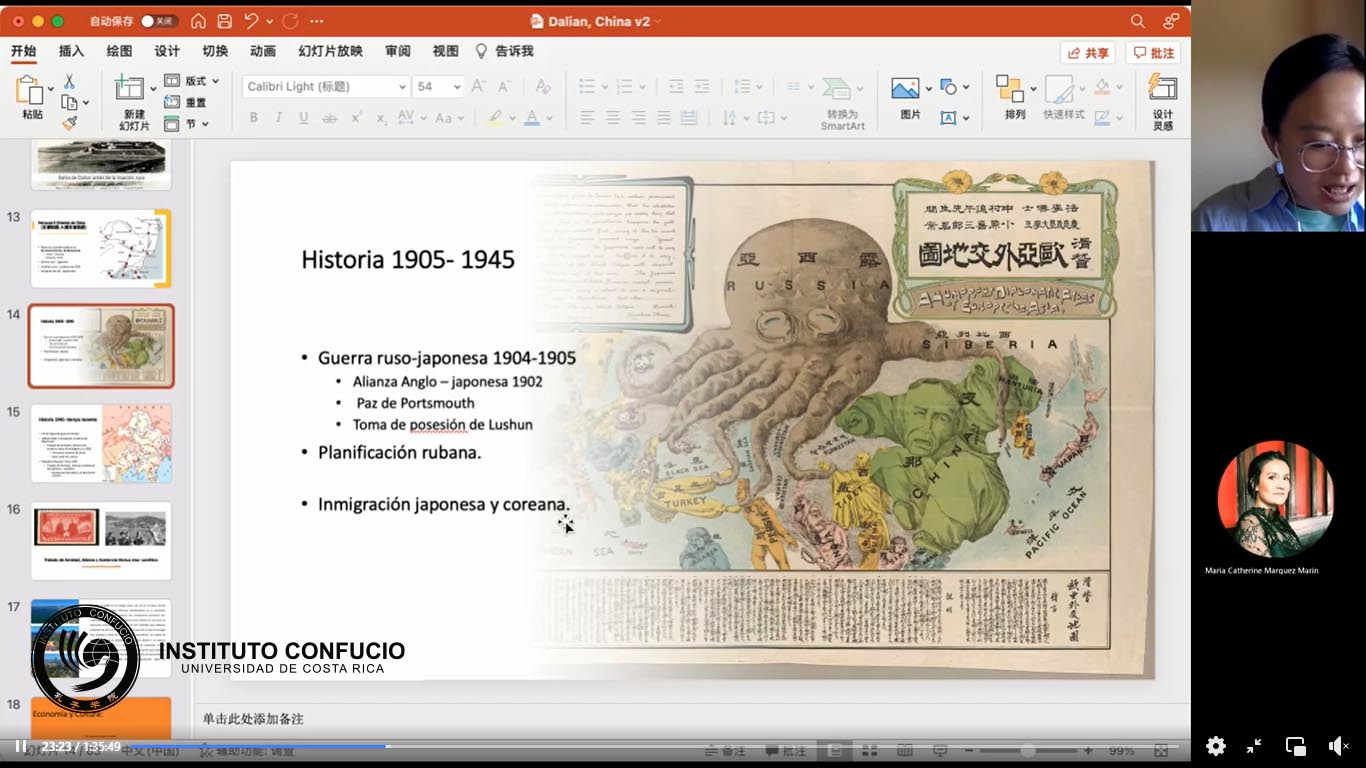
Task: Click the Redo icon in title bar
Action: coord(290,21)
